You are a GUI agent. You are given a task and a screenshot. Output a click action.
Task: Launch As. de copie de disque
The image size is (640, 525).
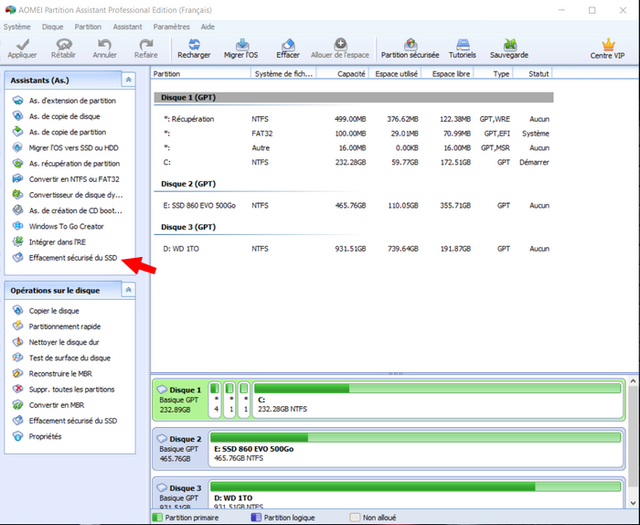64,116
